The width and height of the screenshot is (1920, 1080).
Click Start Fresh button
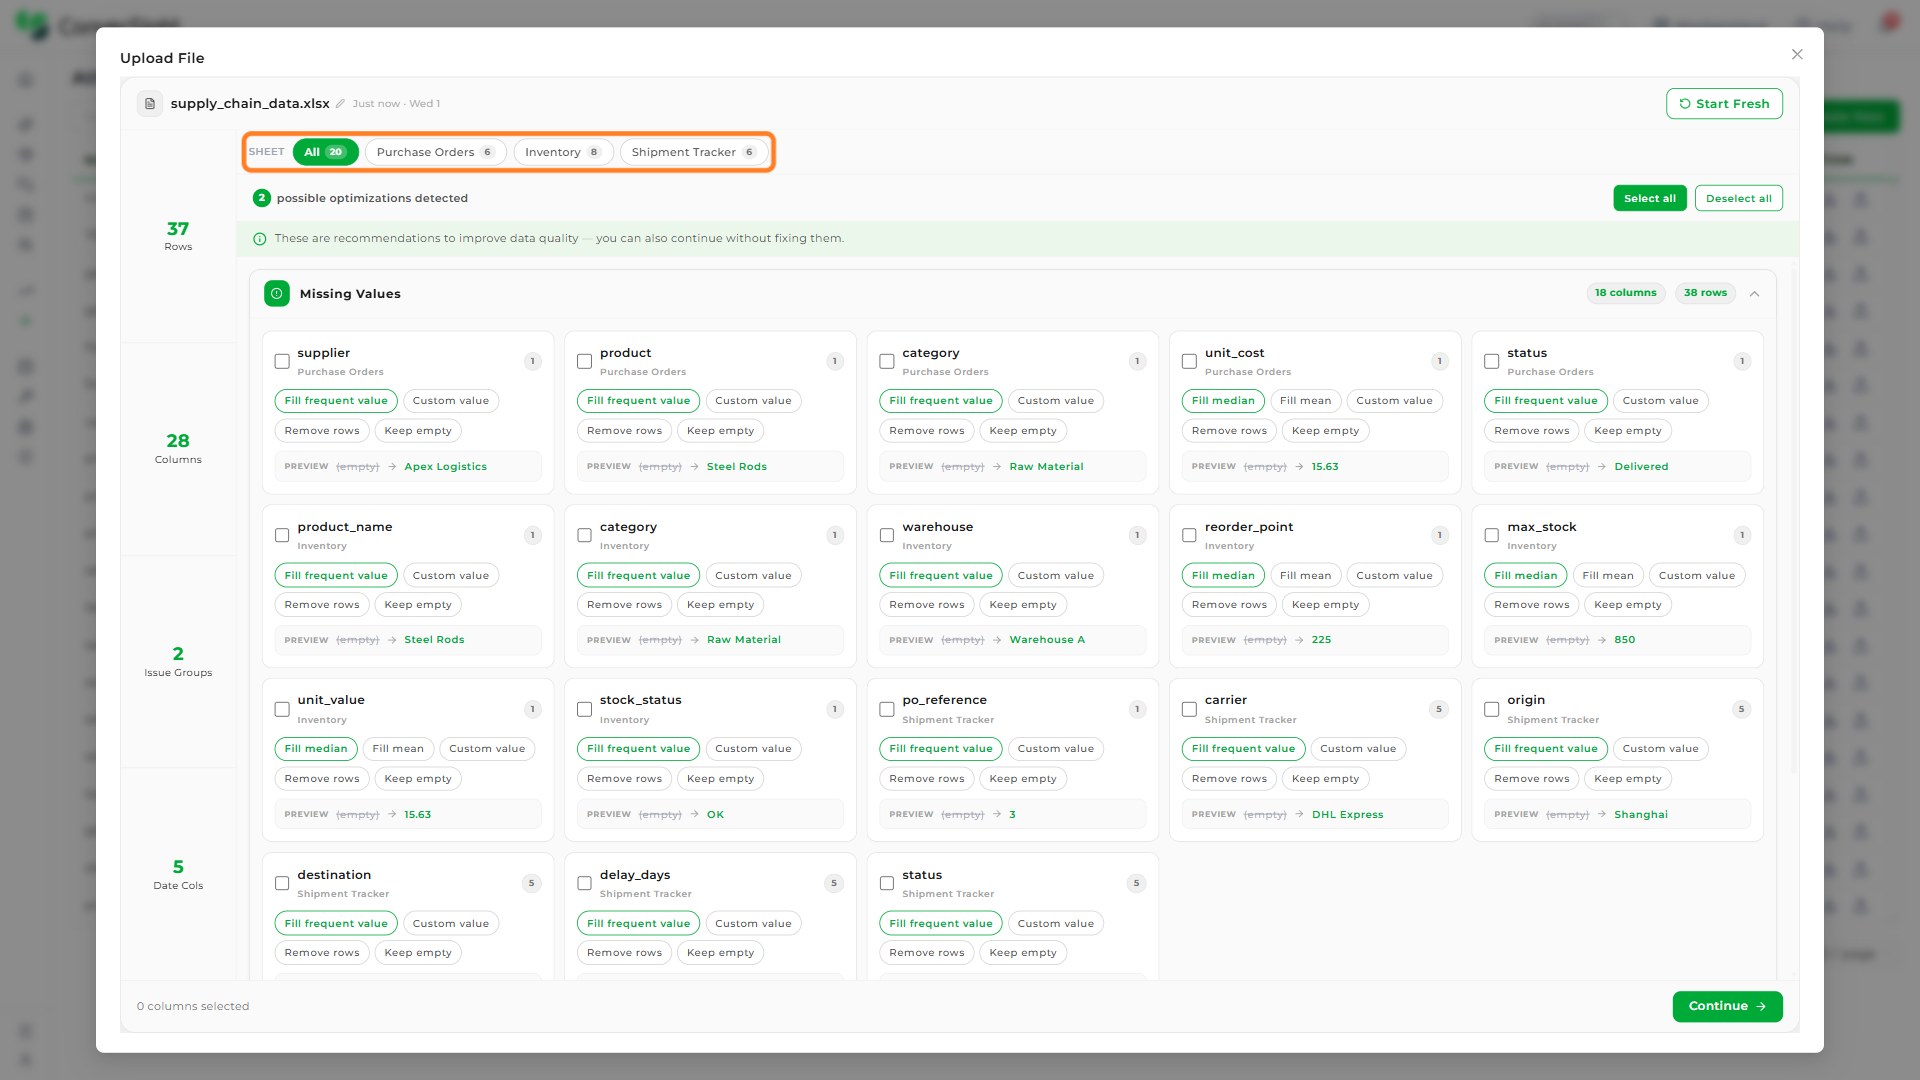point(1724,104)
